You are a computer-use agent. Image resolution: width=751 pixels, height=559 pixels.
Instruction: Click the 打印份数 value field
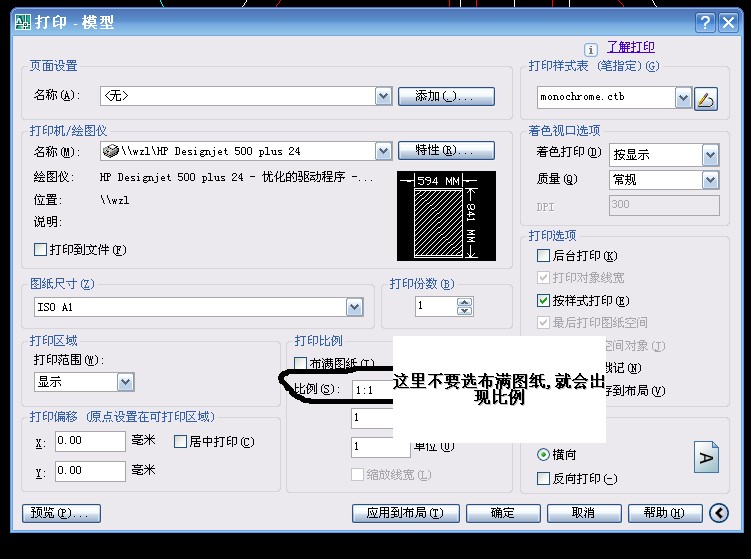tap(436, 306)
